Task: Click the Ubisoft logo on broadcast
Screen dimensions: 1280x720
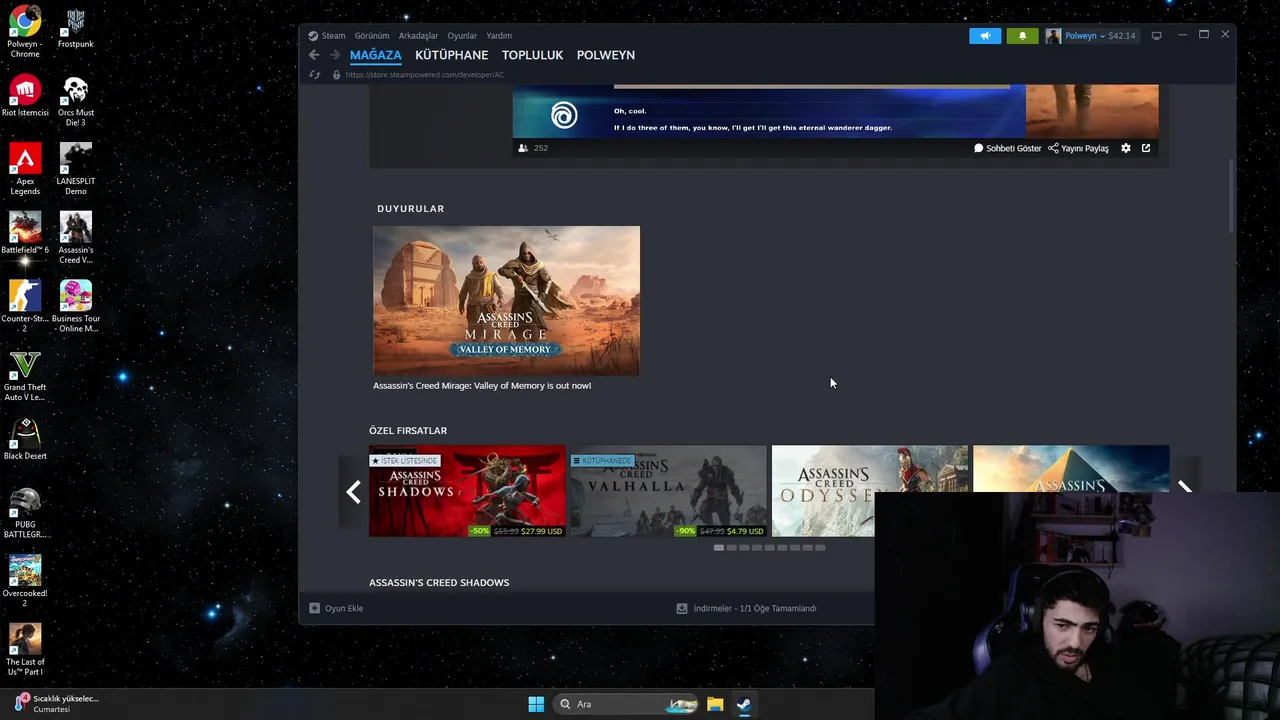Action: pyautogui.click(x=564, y=115)
